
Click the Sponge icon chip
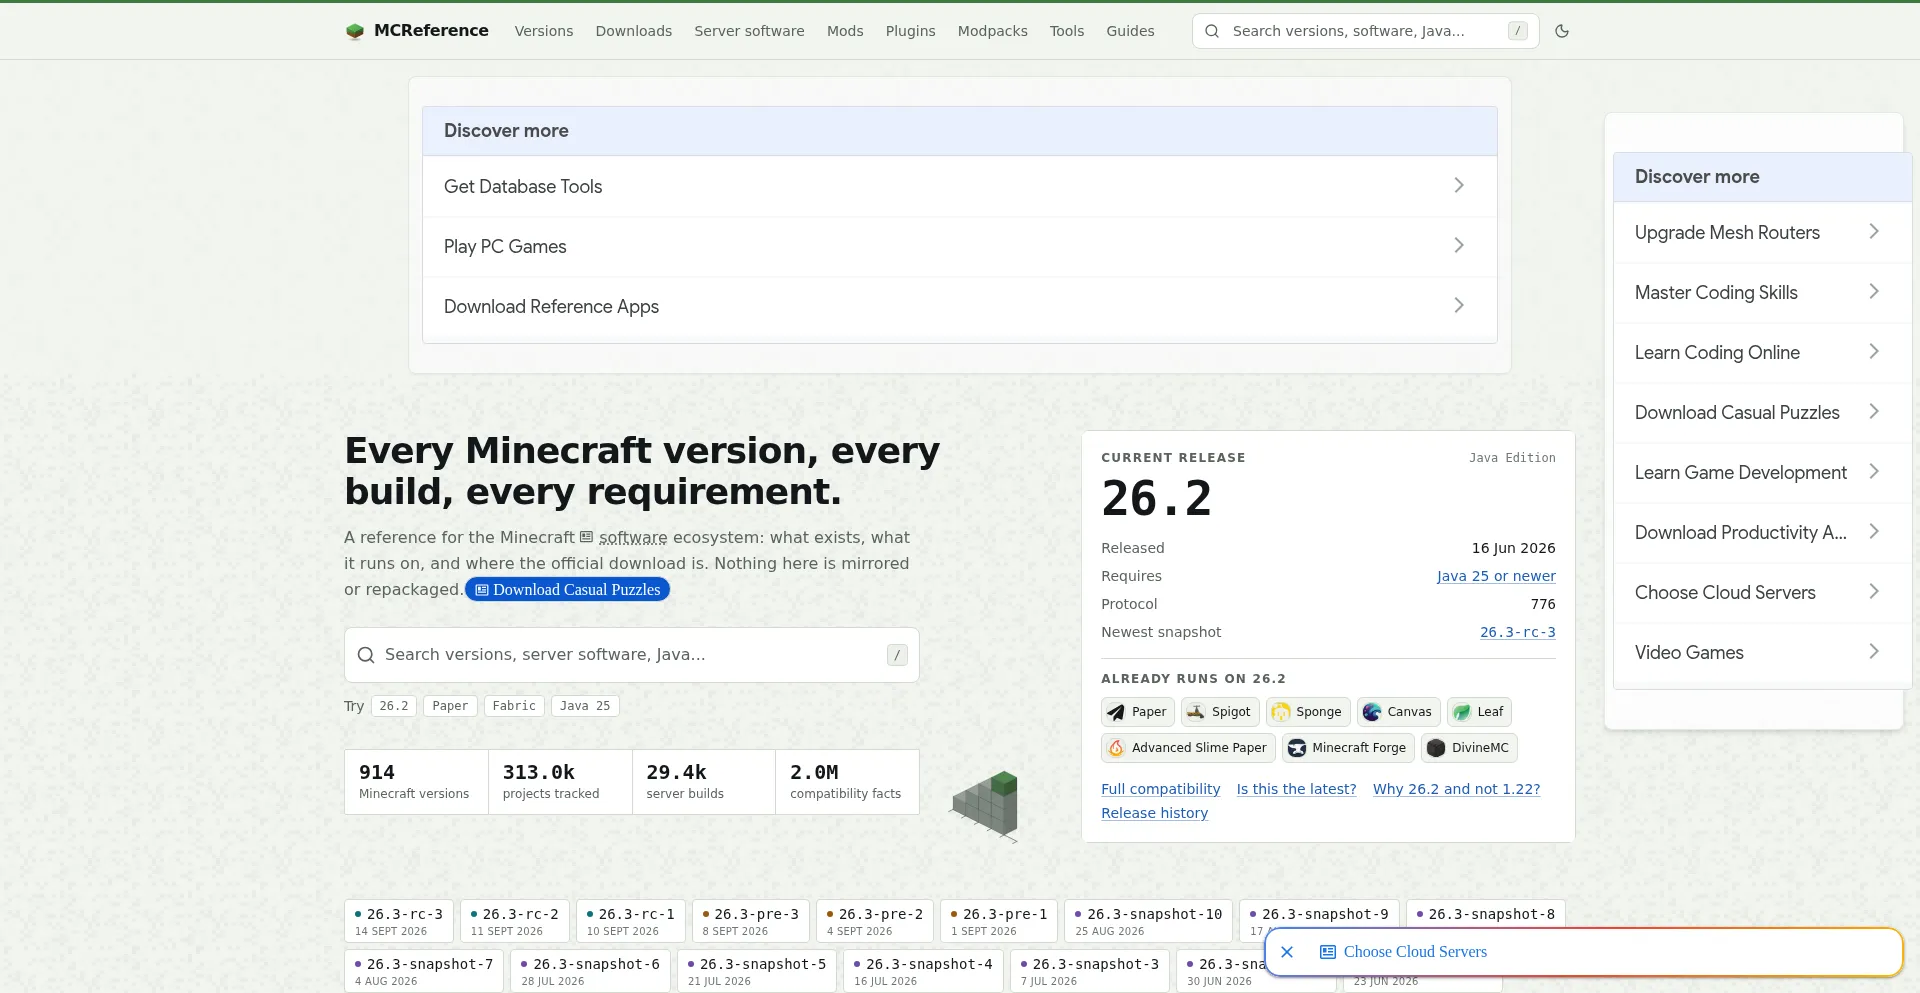(1308, 712)
